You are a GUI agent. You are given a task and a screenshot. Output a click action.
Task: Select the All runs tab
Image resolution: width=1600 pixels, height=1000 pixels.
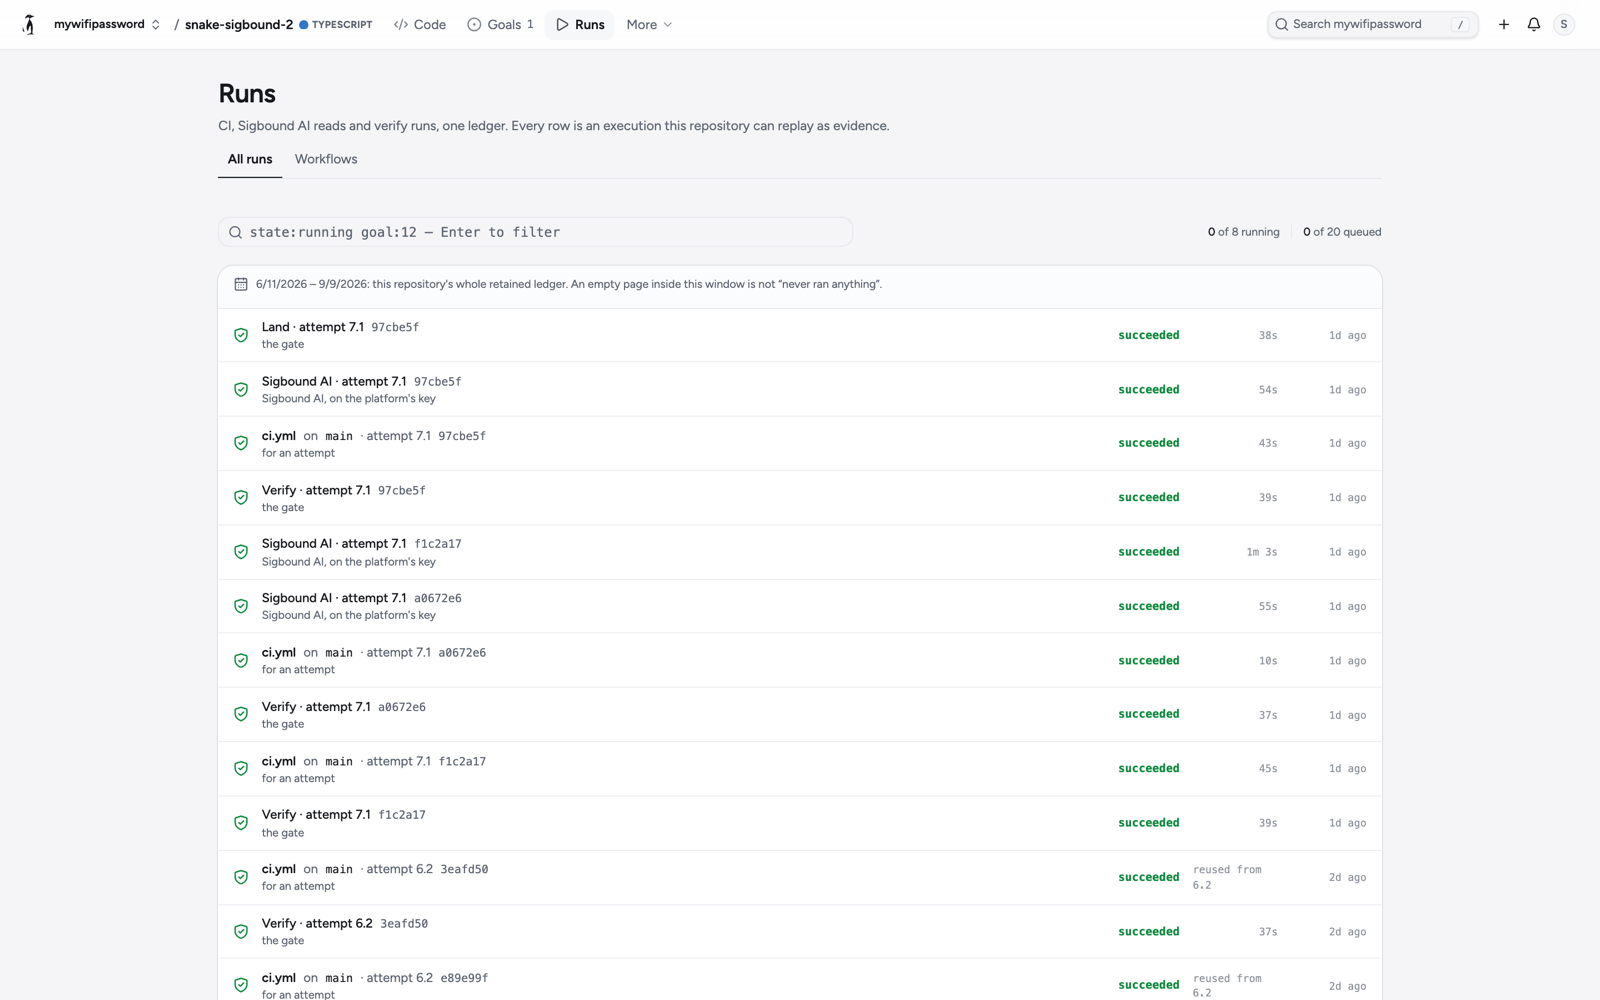(x=250, y=159)
